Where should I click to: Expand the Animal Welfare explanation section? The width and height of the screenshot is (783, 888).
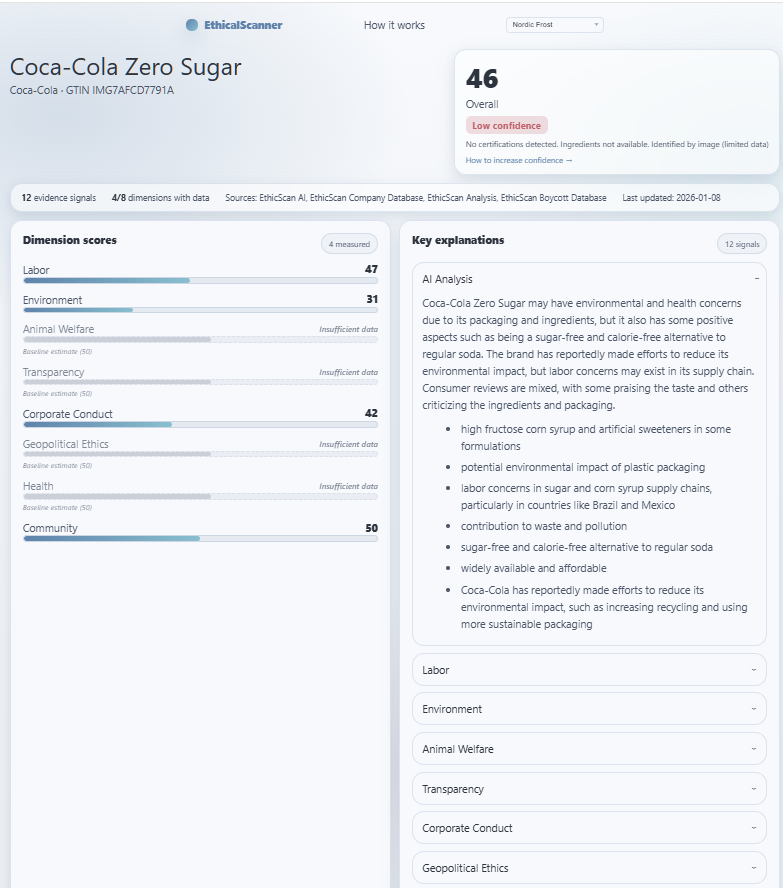point(589,749)
